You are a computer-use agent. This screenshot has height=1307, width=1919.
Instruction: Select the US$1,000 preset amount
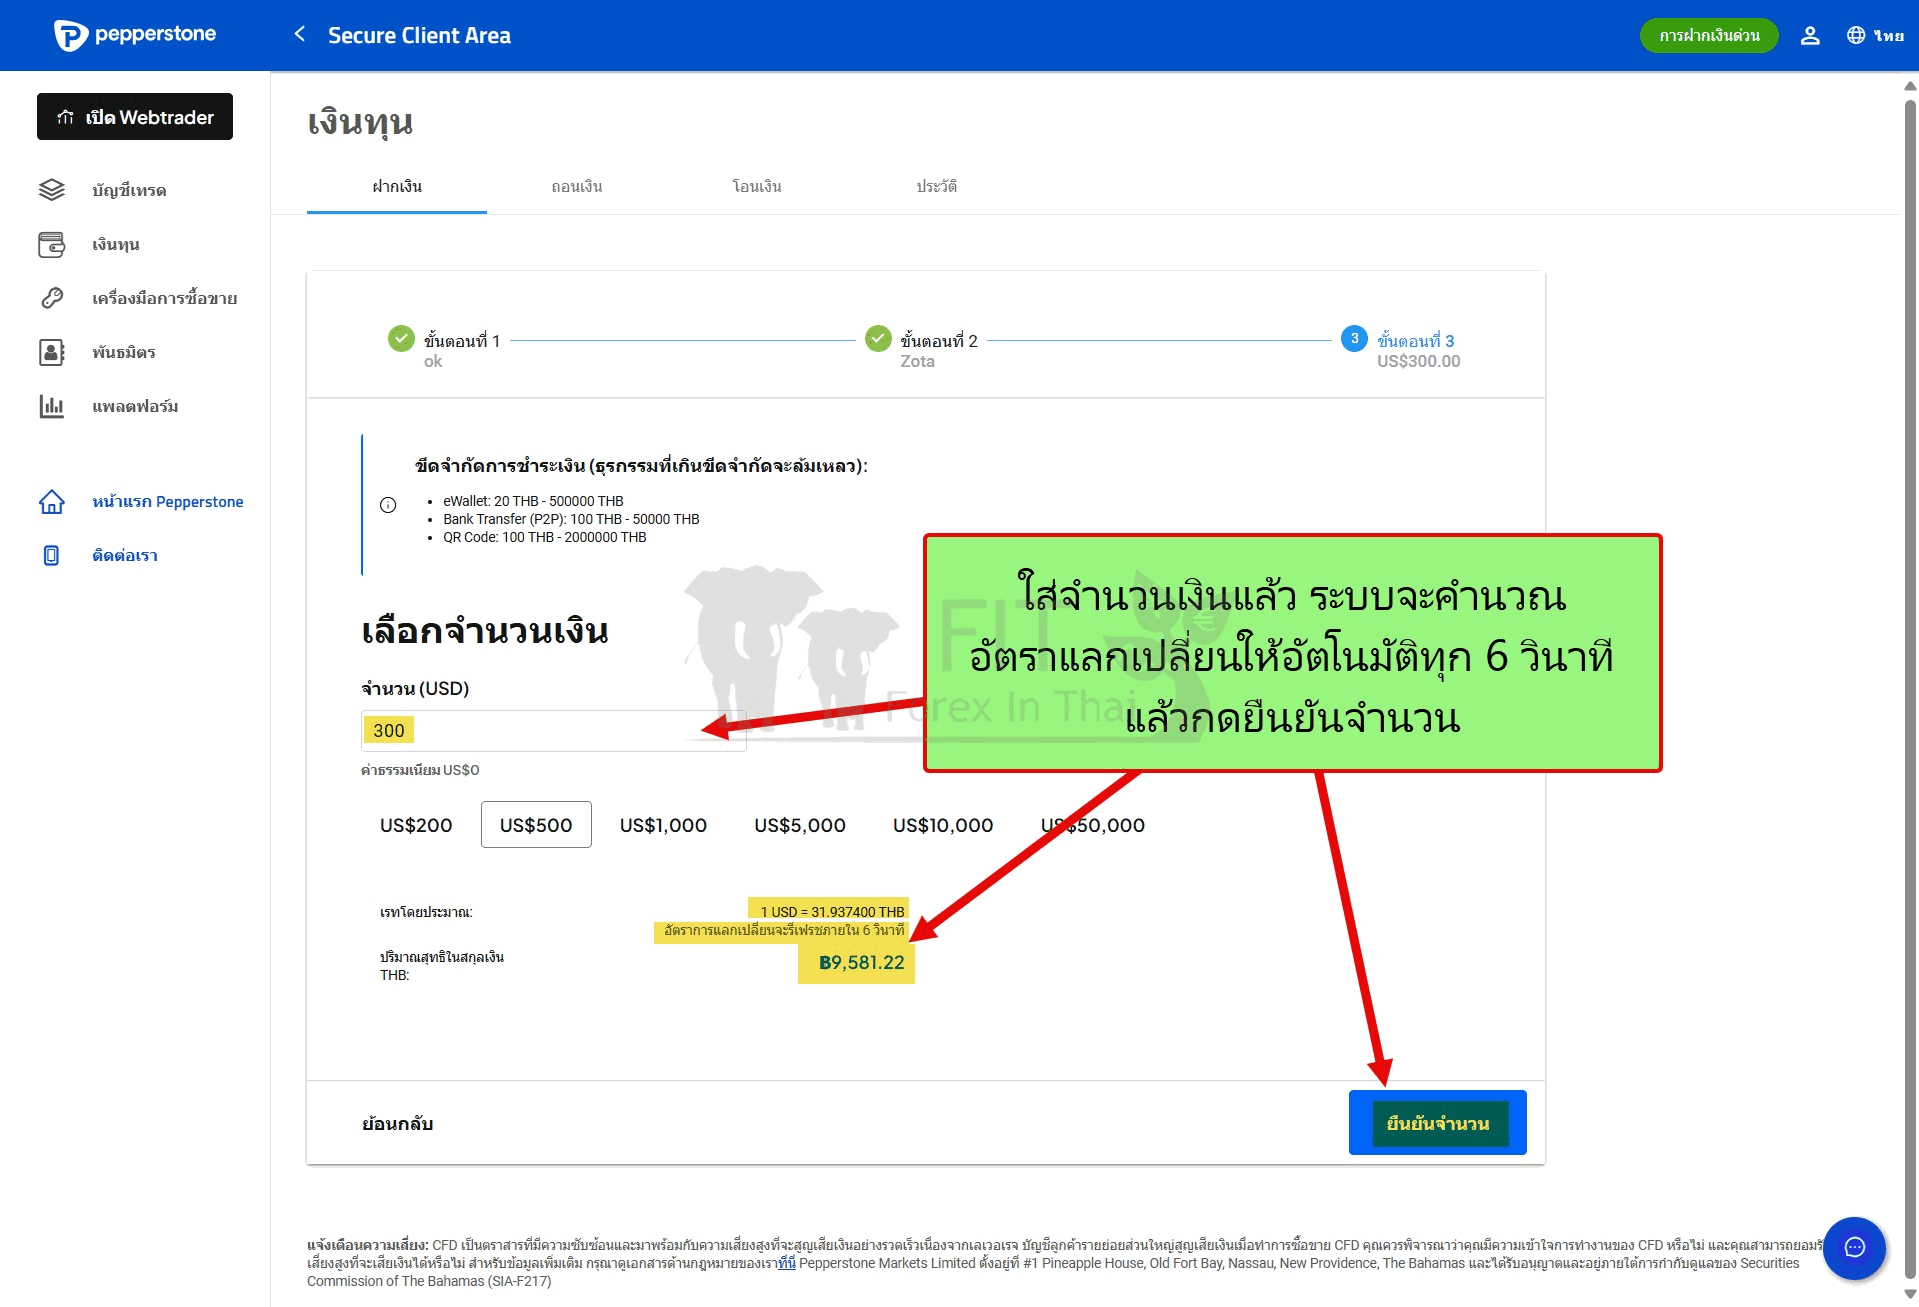[x=663, y=825]
